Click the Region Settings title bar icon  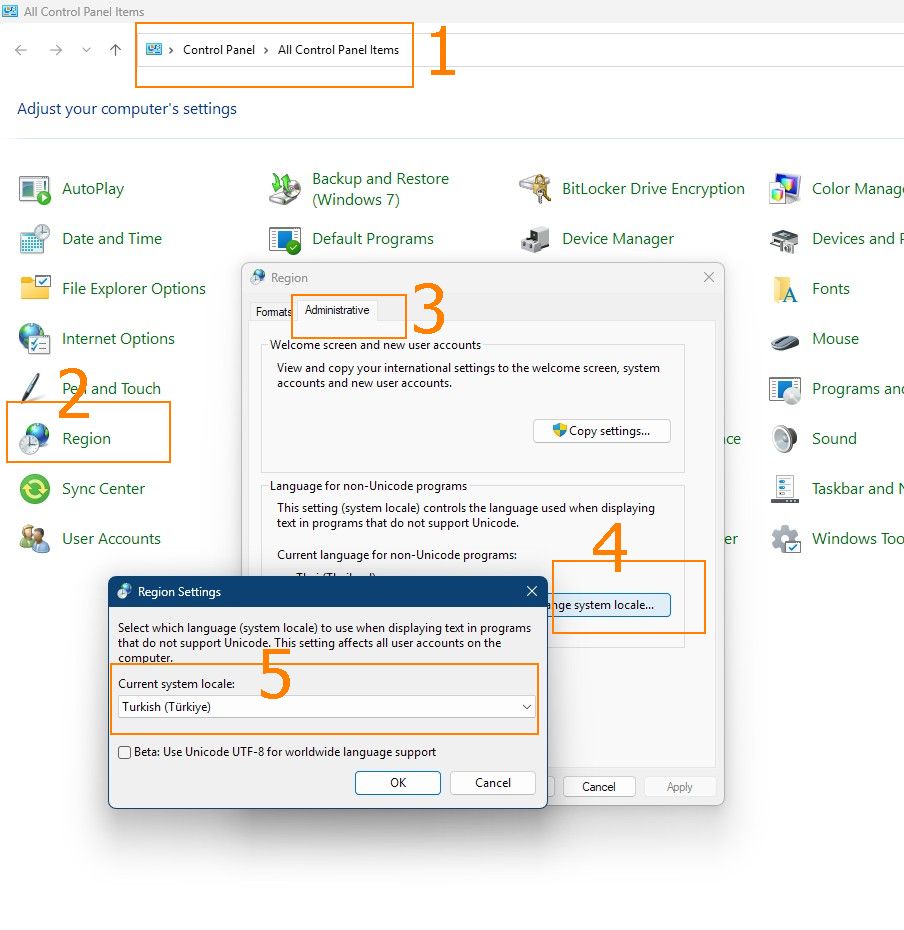(x=124, y=591)
